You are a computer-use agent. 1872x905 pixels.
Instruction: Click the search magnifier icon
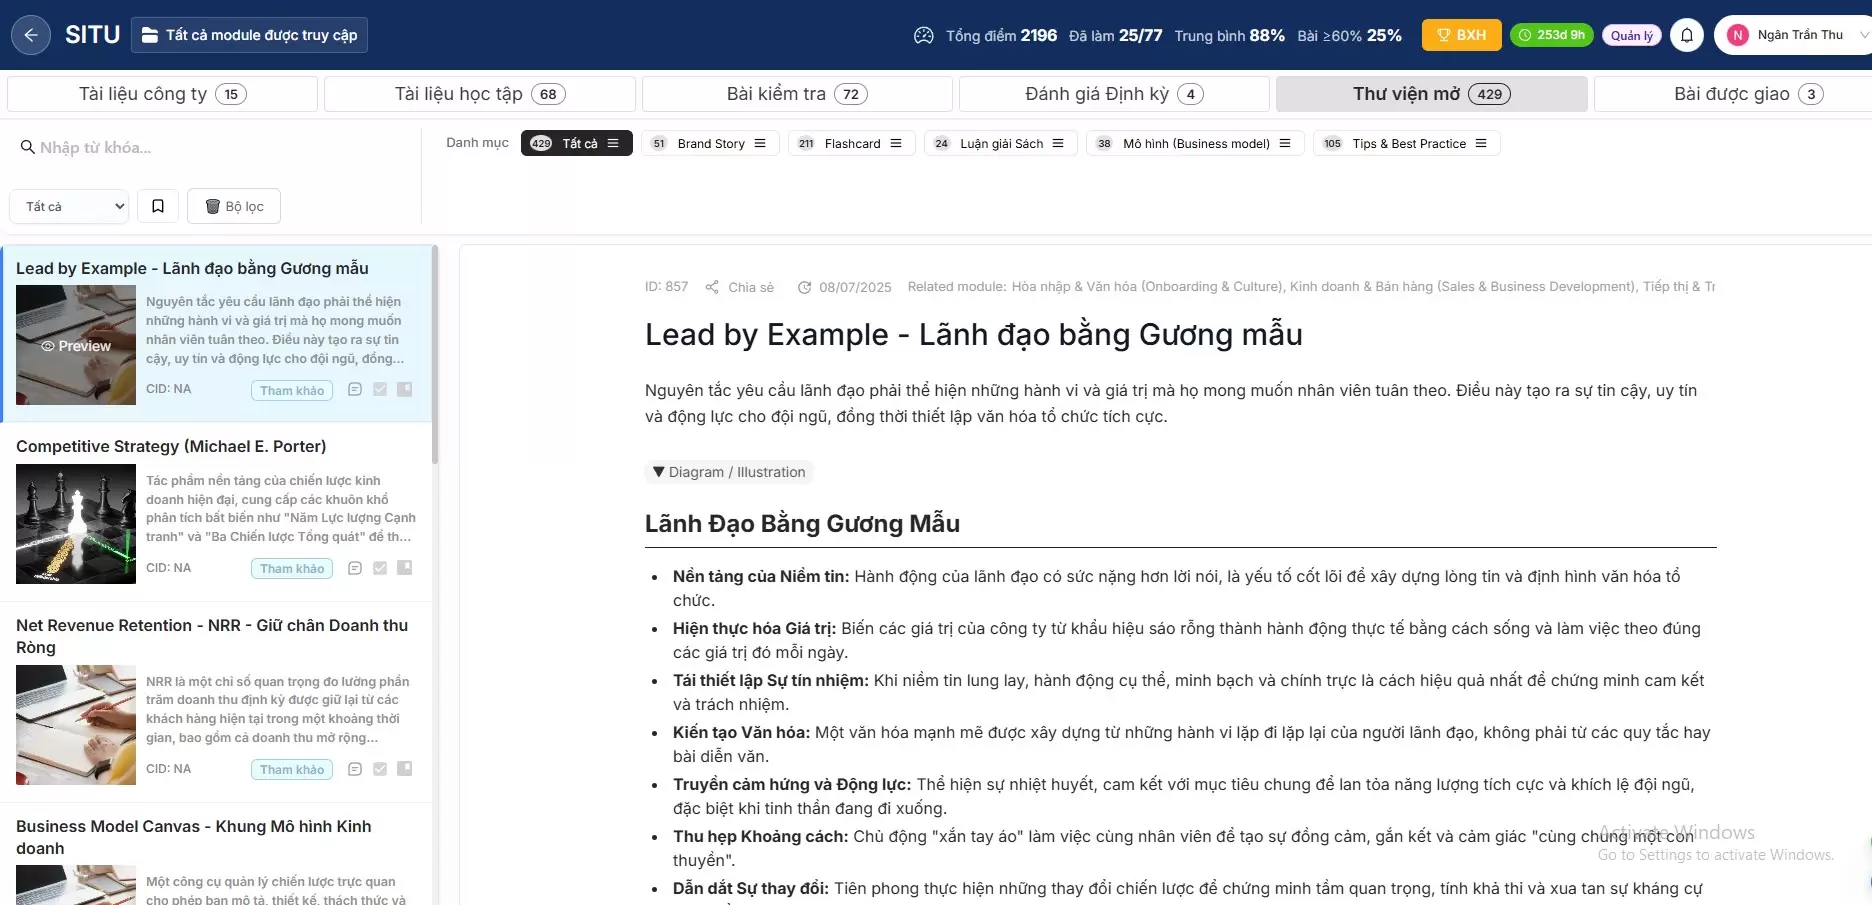28,147
